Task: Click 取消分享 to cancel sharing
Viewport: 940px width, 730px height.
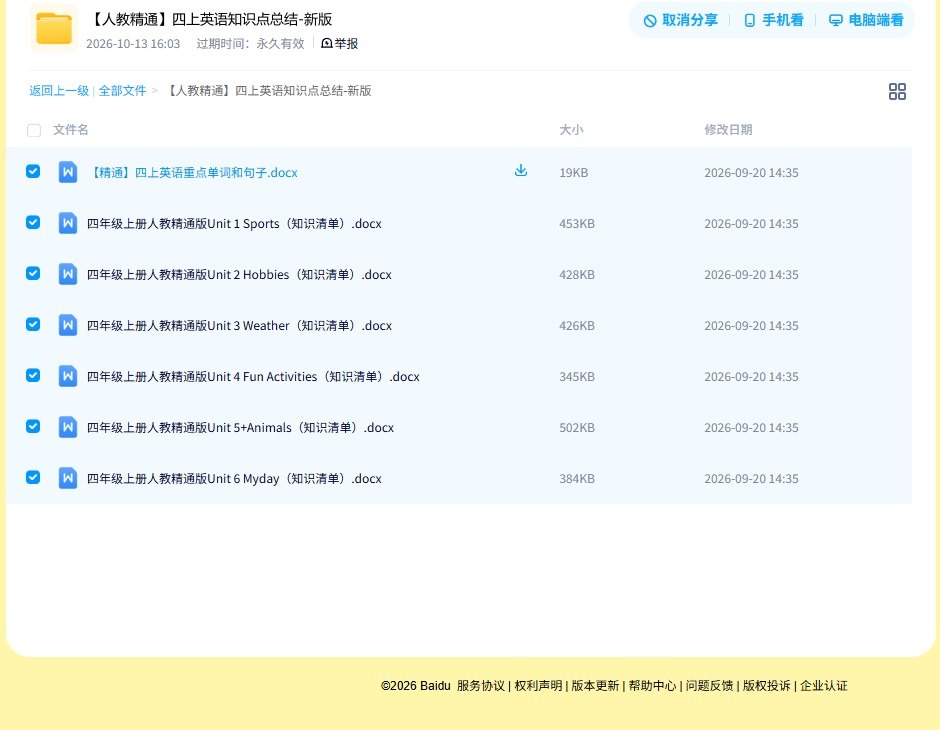Action: click(x=680, y=20)
